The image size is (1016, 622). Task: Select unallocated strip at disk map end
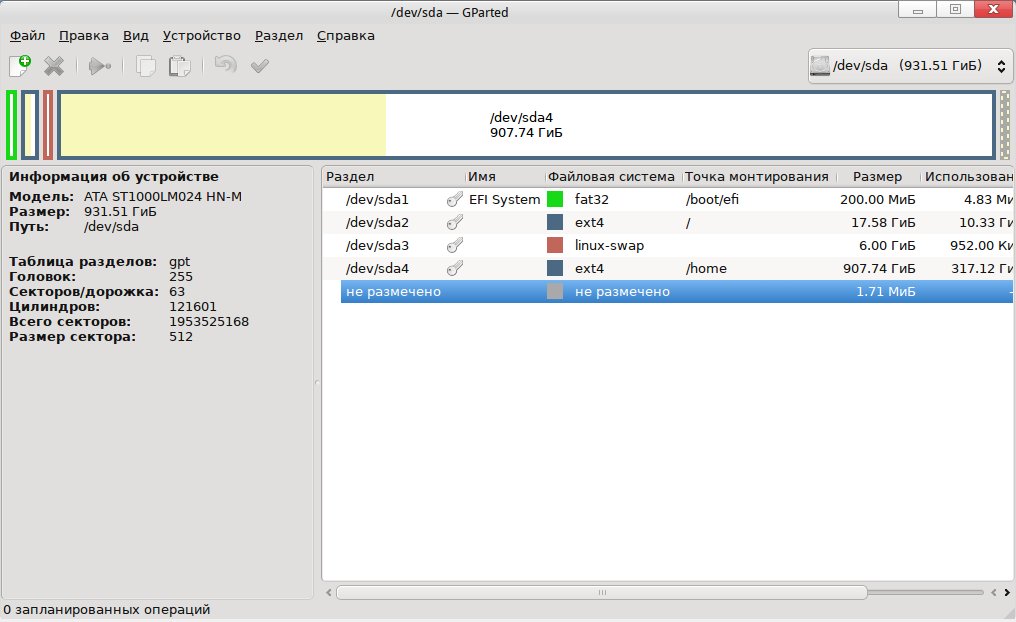[x=1005, y=125]
